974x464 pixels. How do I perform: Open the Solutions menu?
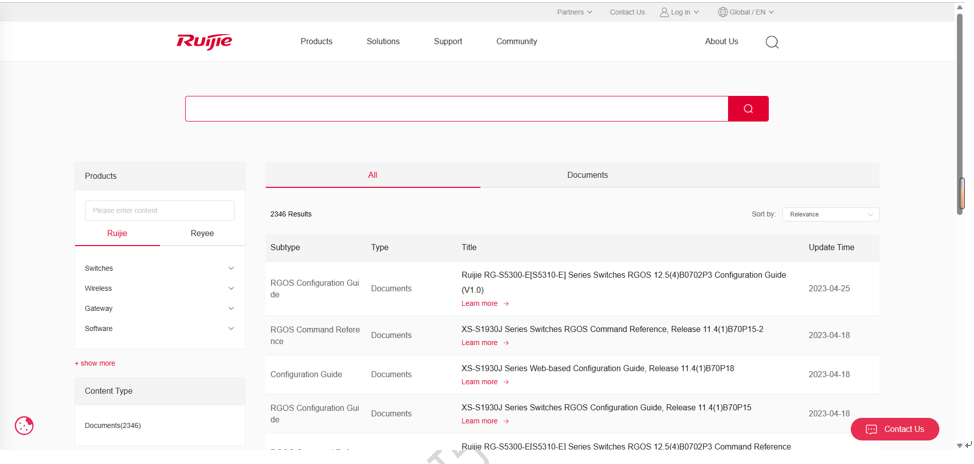[x=383, y=42]
